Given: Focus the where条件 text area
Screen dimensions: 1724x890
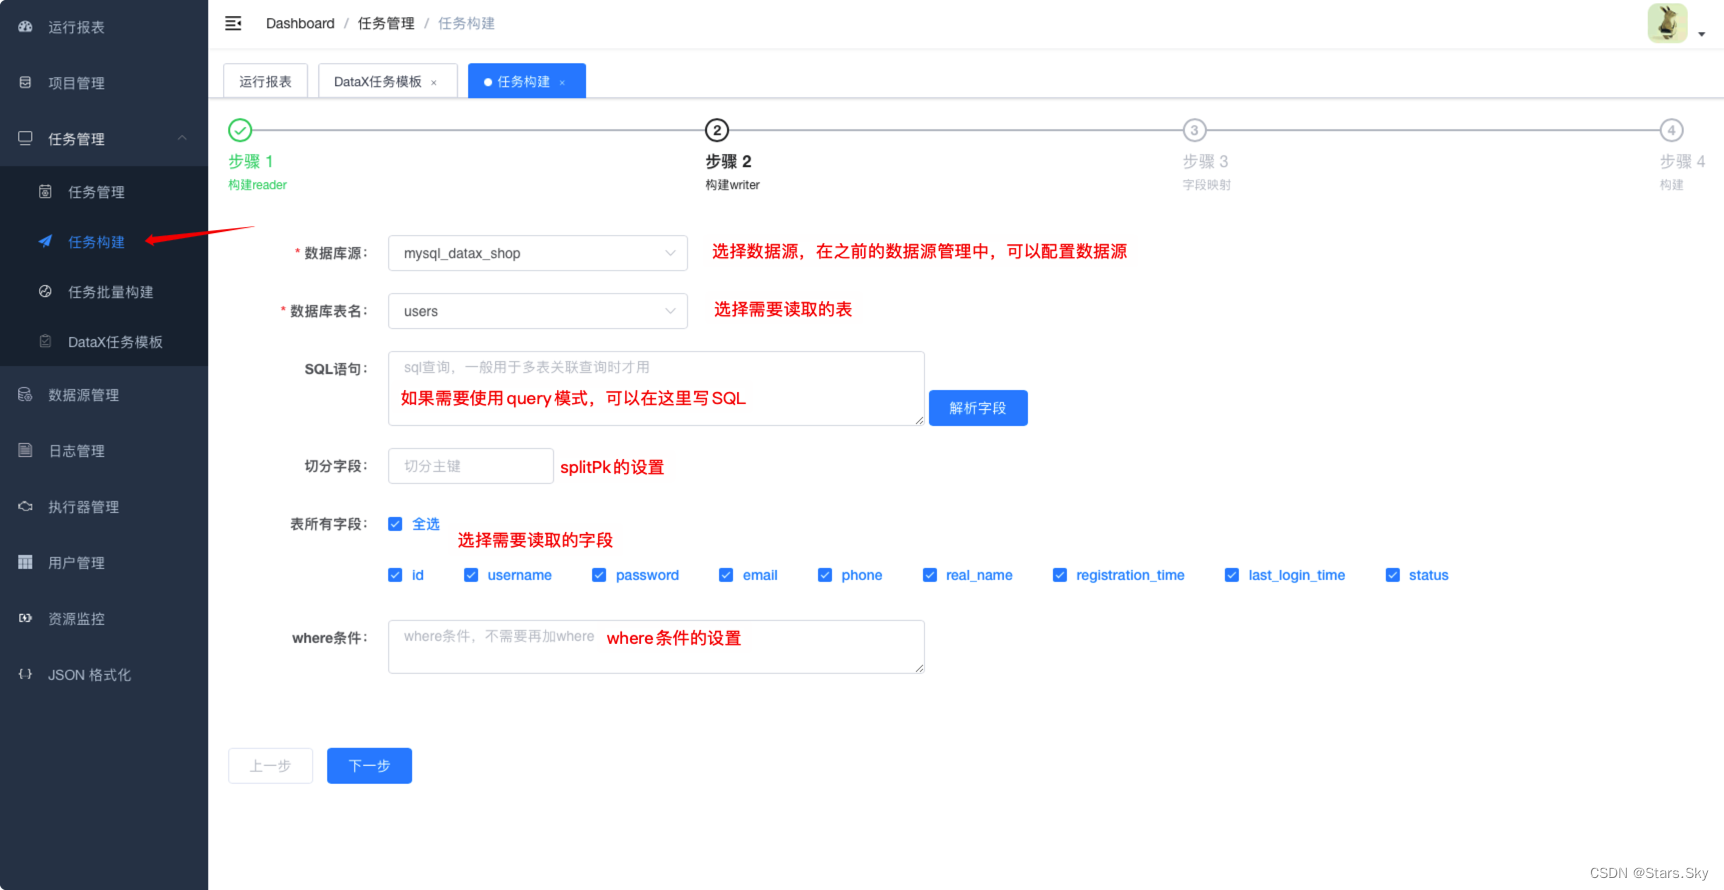Looking at the screenshot, I should pyautogui.click(x=656, y=647).
